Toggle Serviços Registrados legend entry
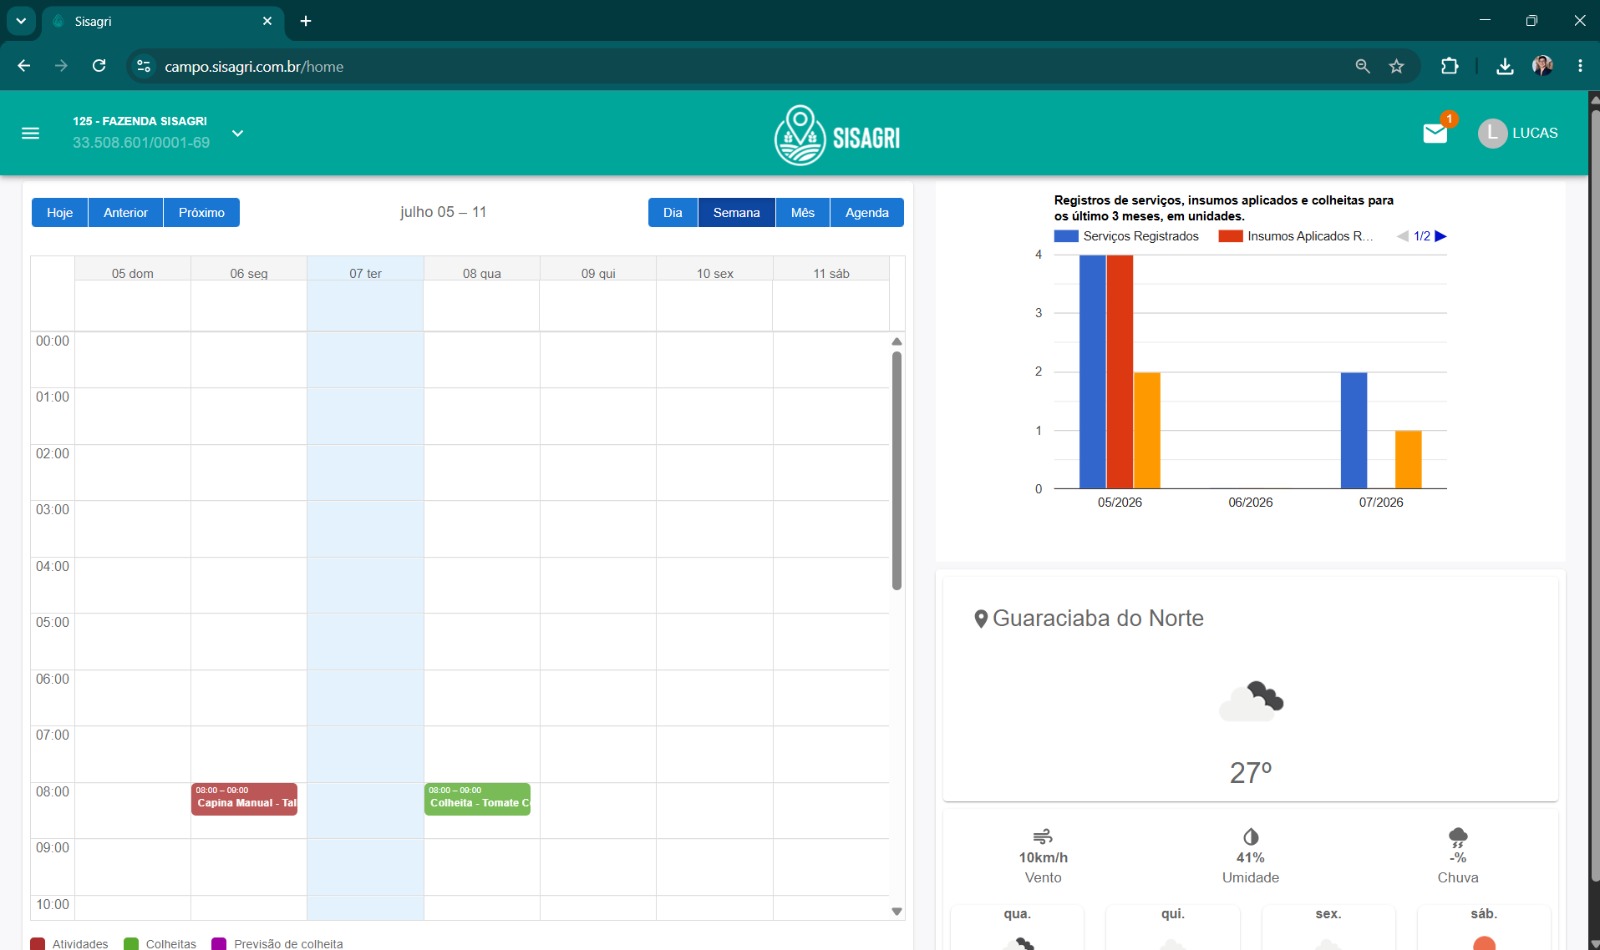This screenshot has height=950, width=1600. coord(1127,236)
